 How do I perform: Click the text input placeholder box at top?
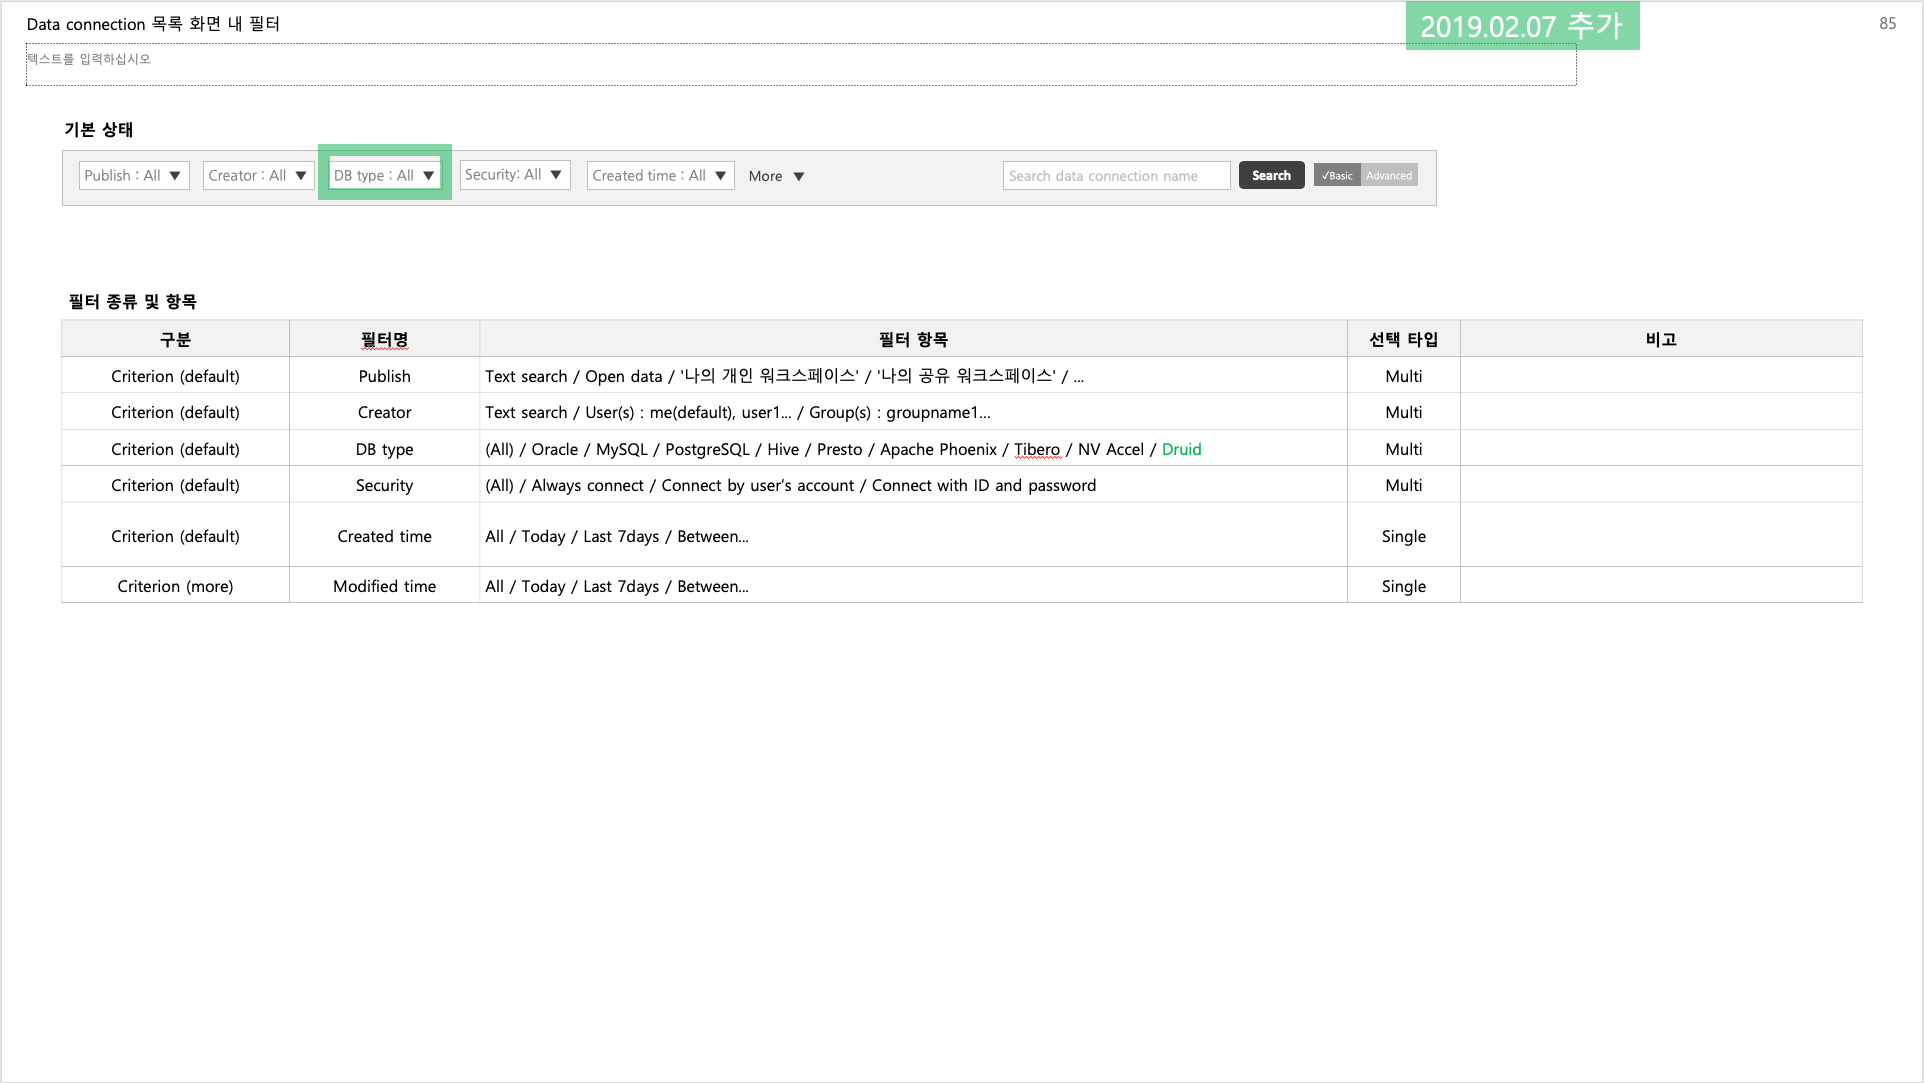coord(800,64)
